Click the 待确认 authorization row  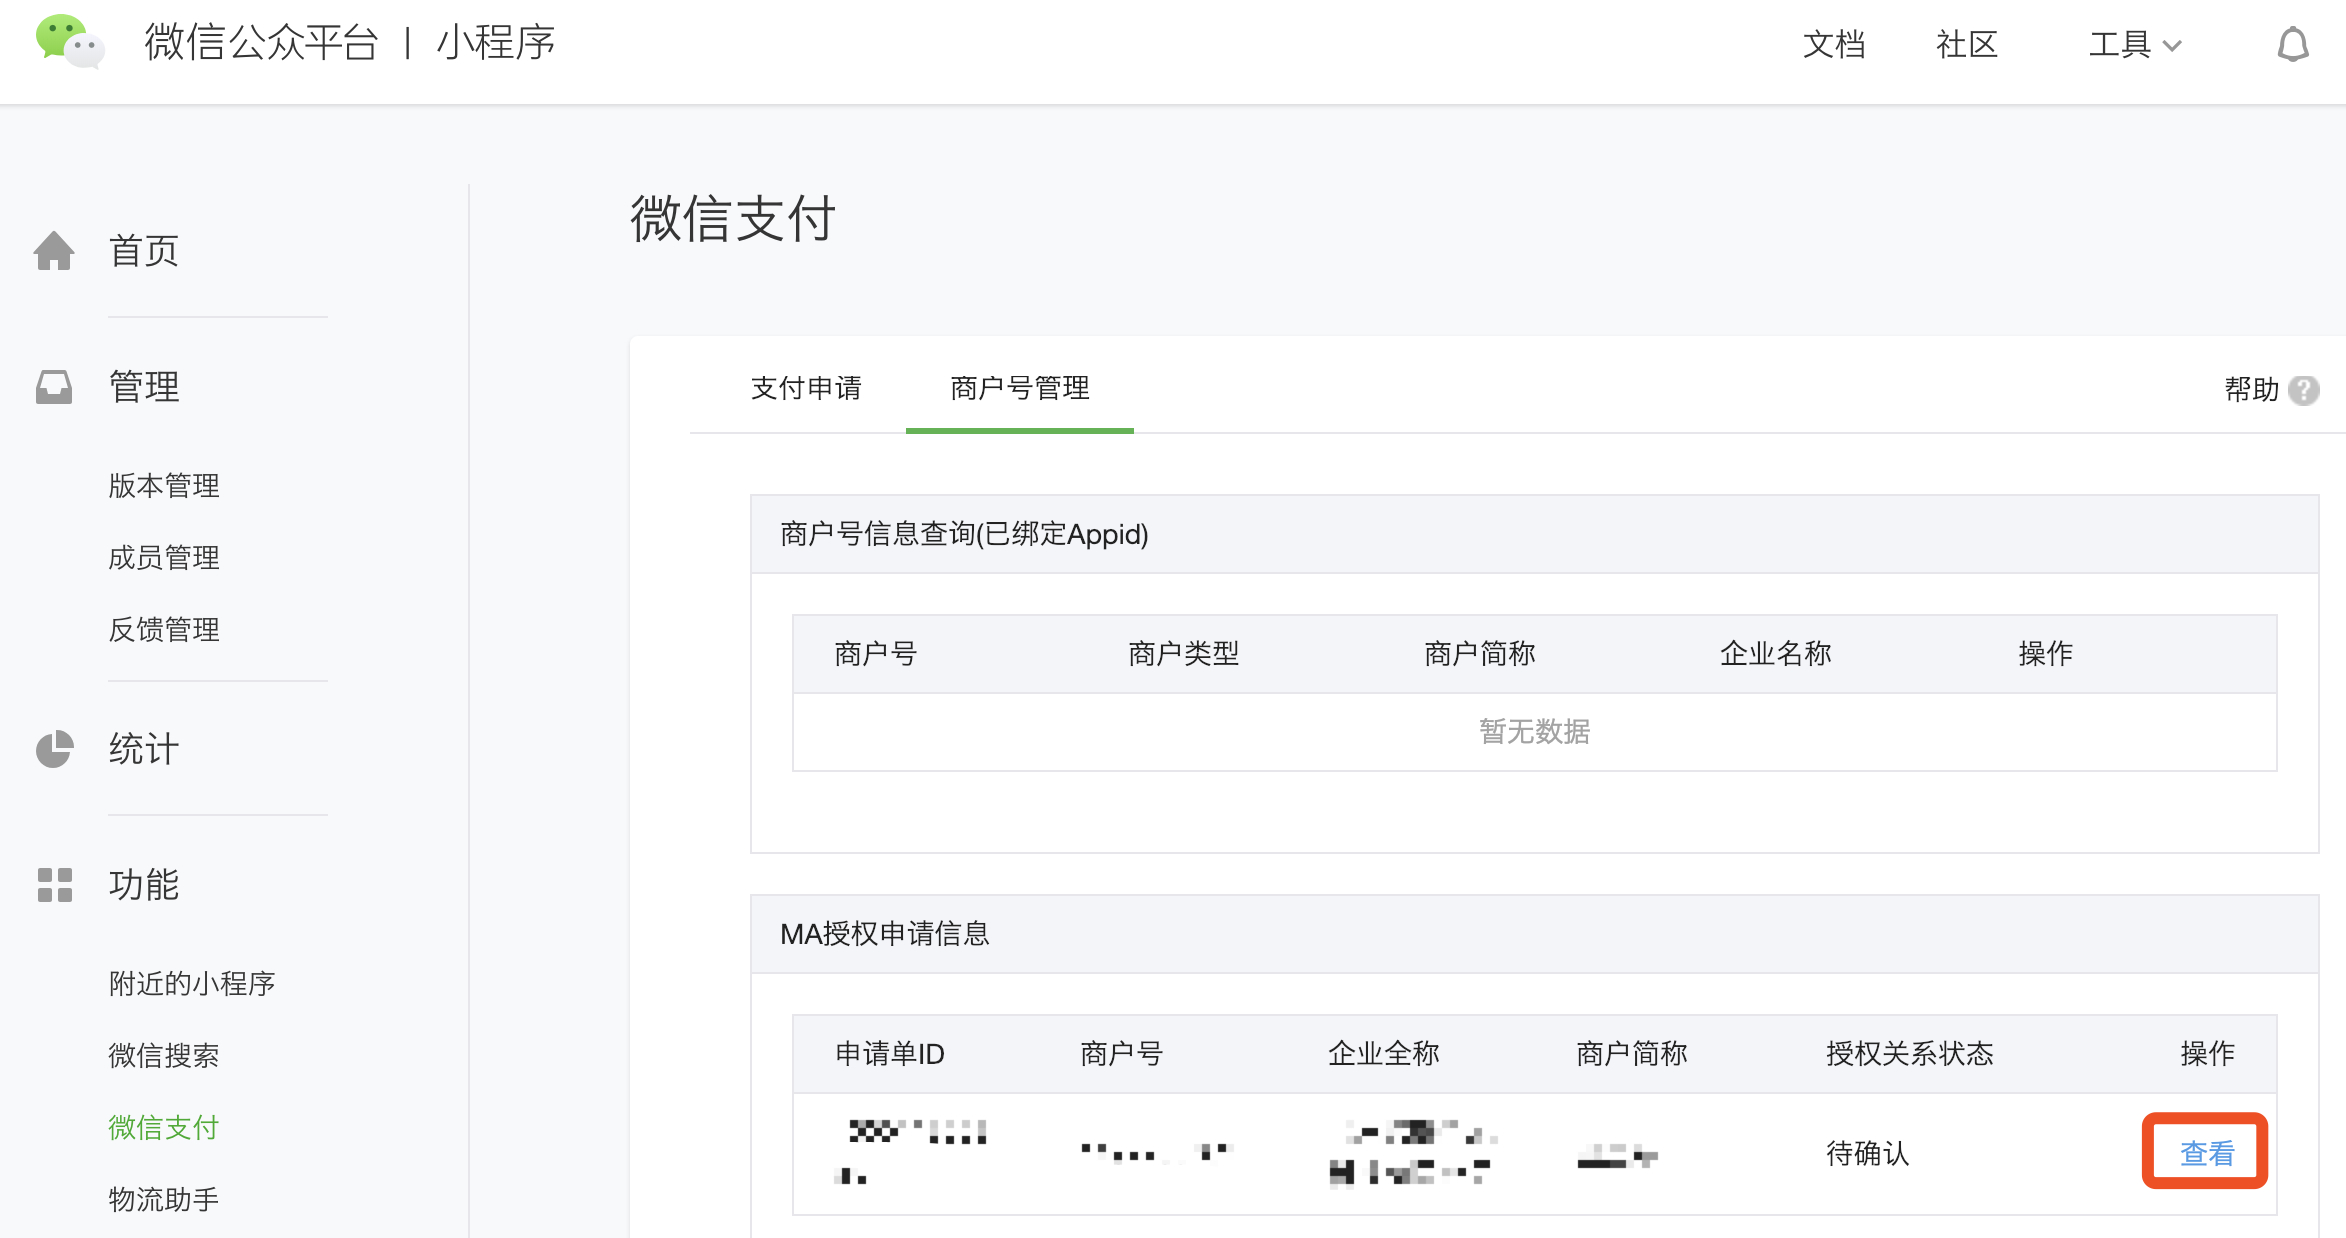pyautogui.click(x=1866, y=1152)
